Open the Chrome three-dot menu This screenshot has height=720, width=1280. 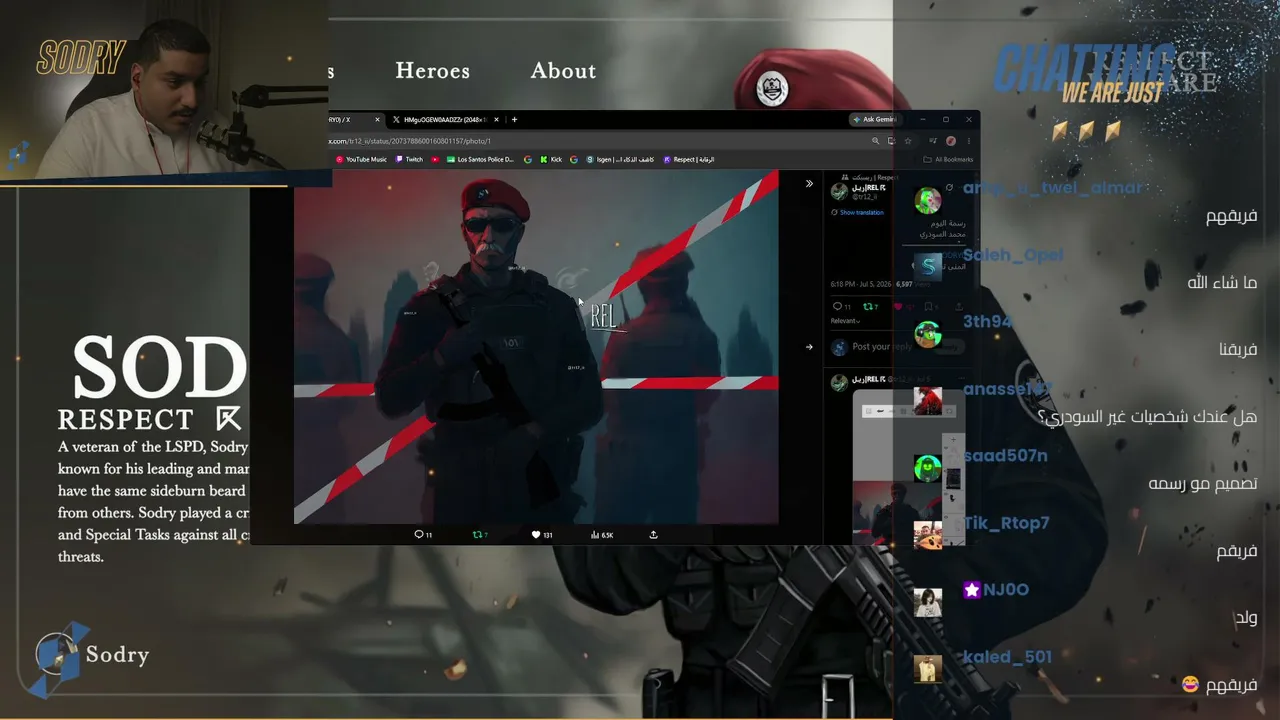967,141
